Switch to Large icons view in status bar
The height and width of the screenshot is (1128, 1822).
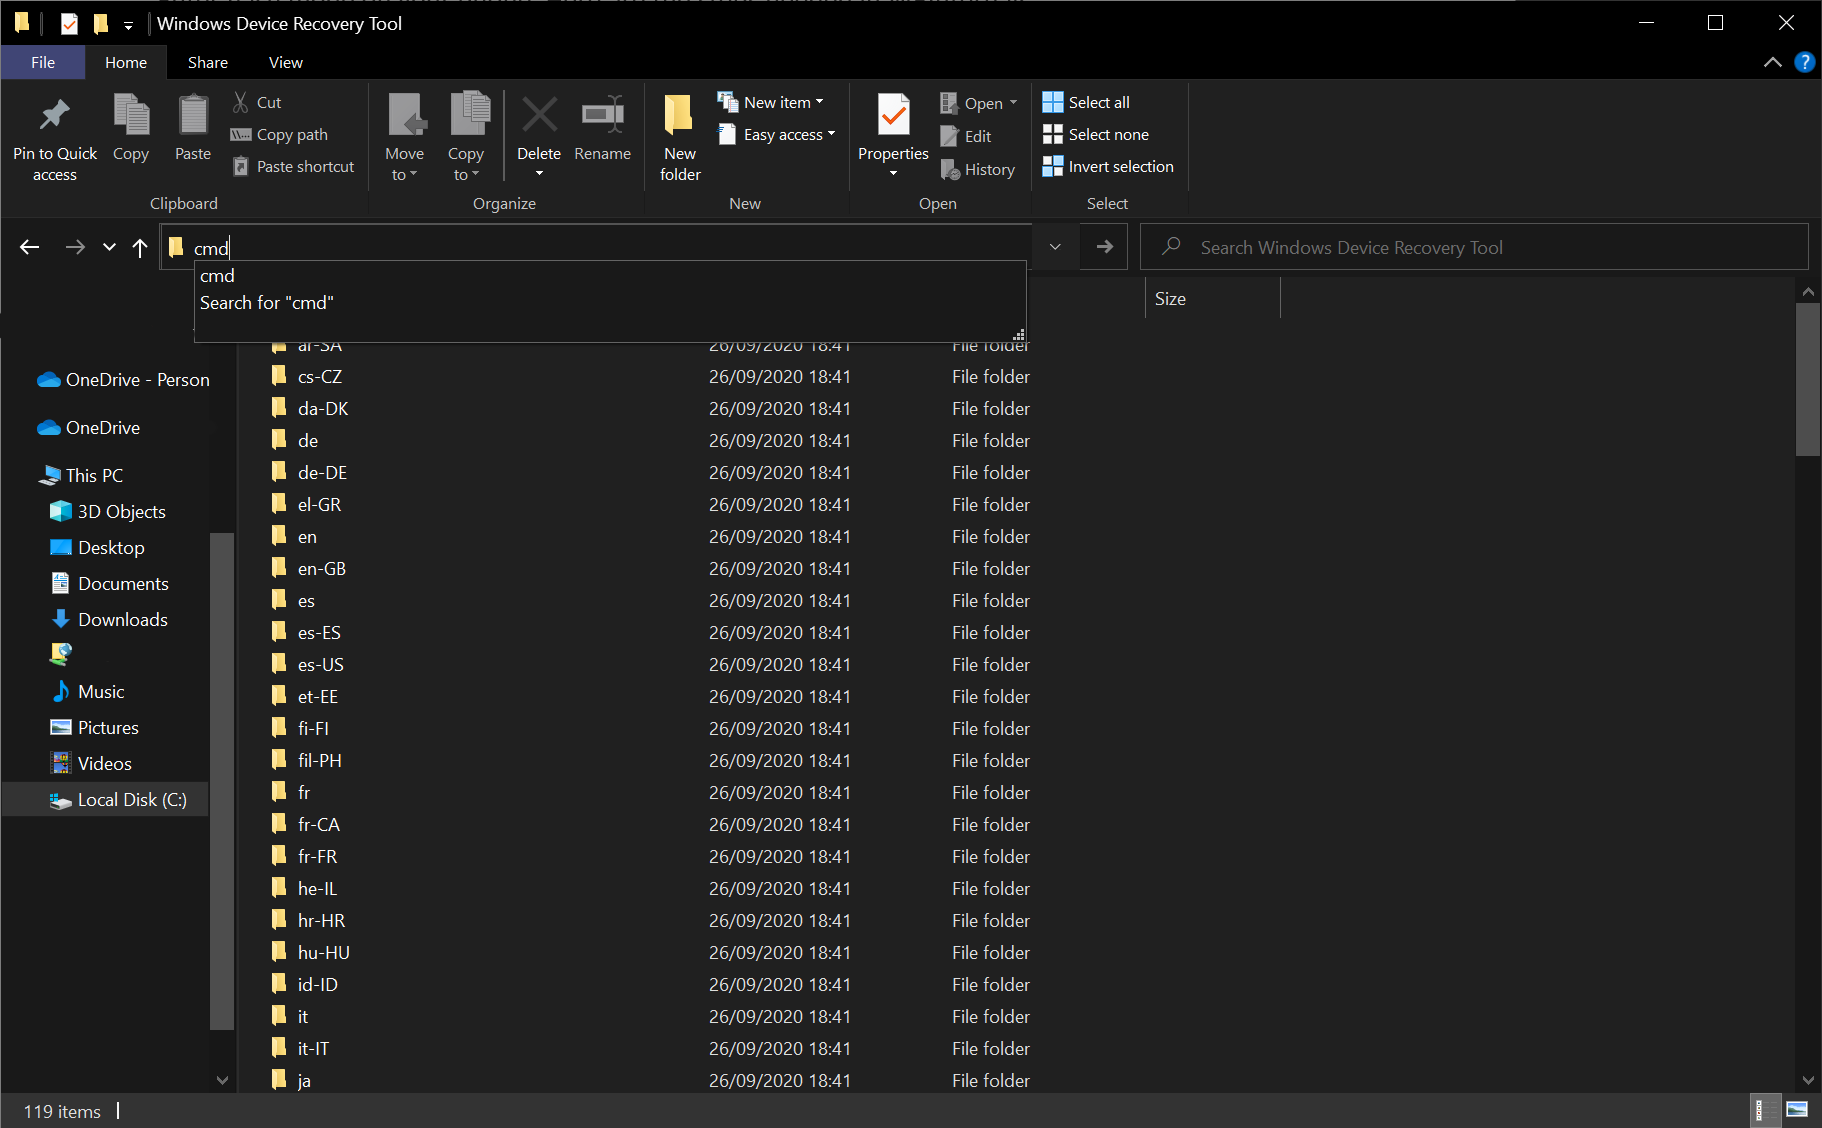coord(1797,1110)
